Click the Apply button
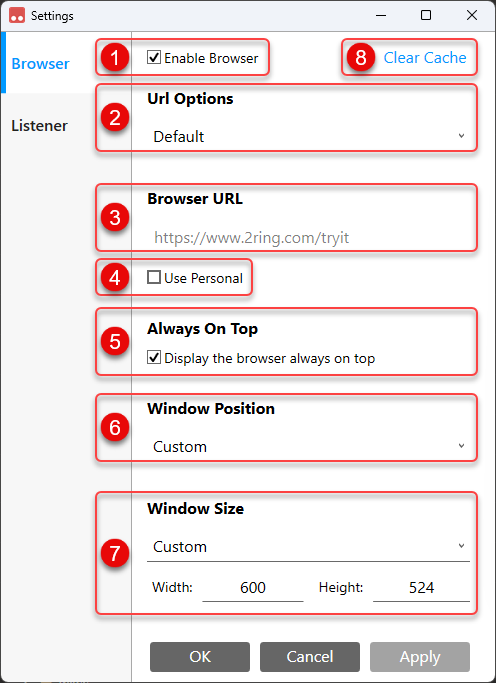Viewport: 496px width, 683px height. click(x=420, y=656)
